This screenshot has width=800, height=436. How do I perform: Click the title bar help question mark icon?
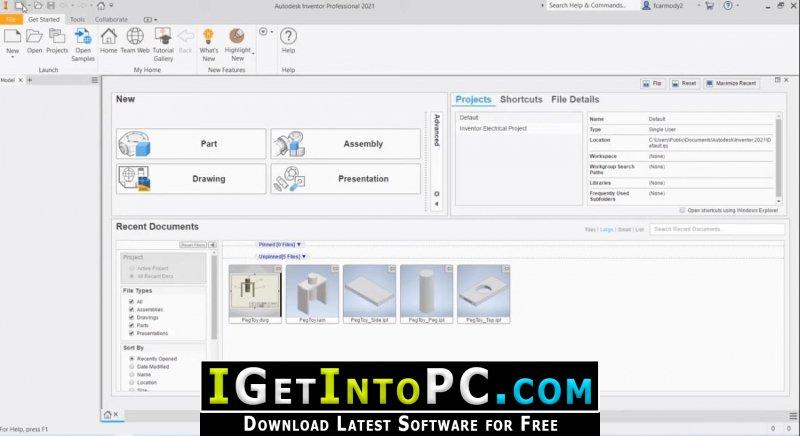(x=728, y=6)
